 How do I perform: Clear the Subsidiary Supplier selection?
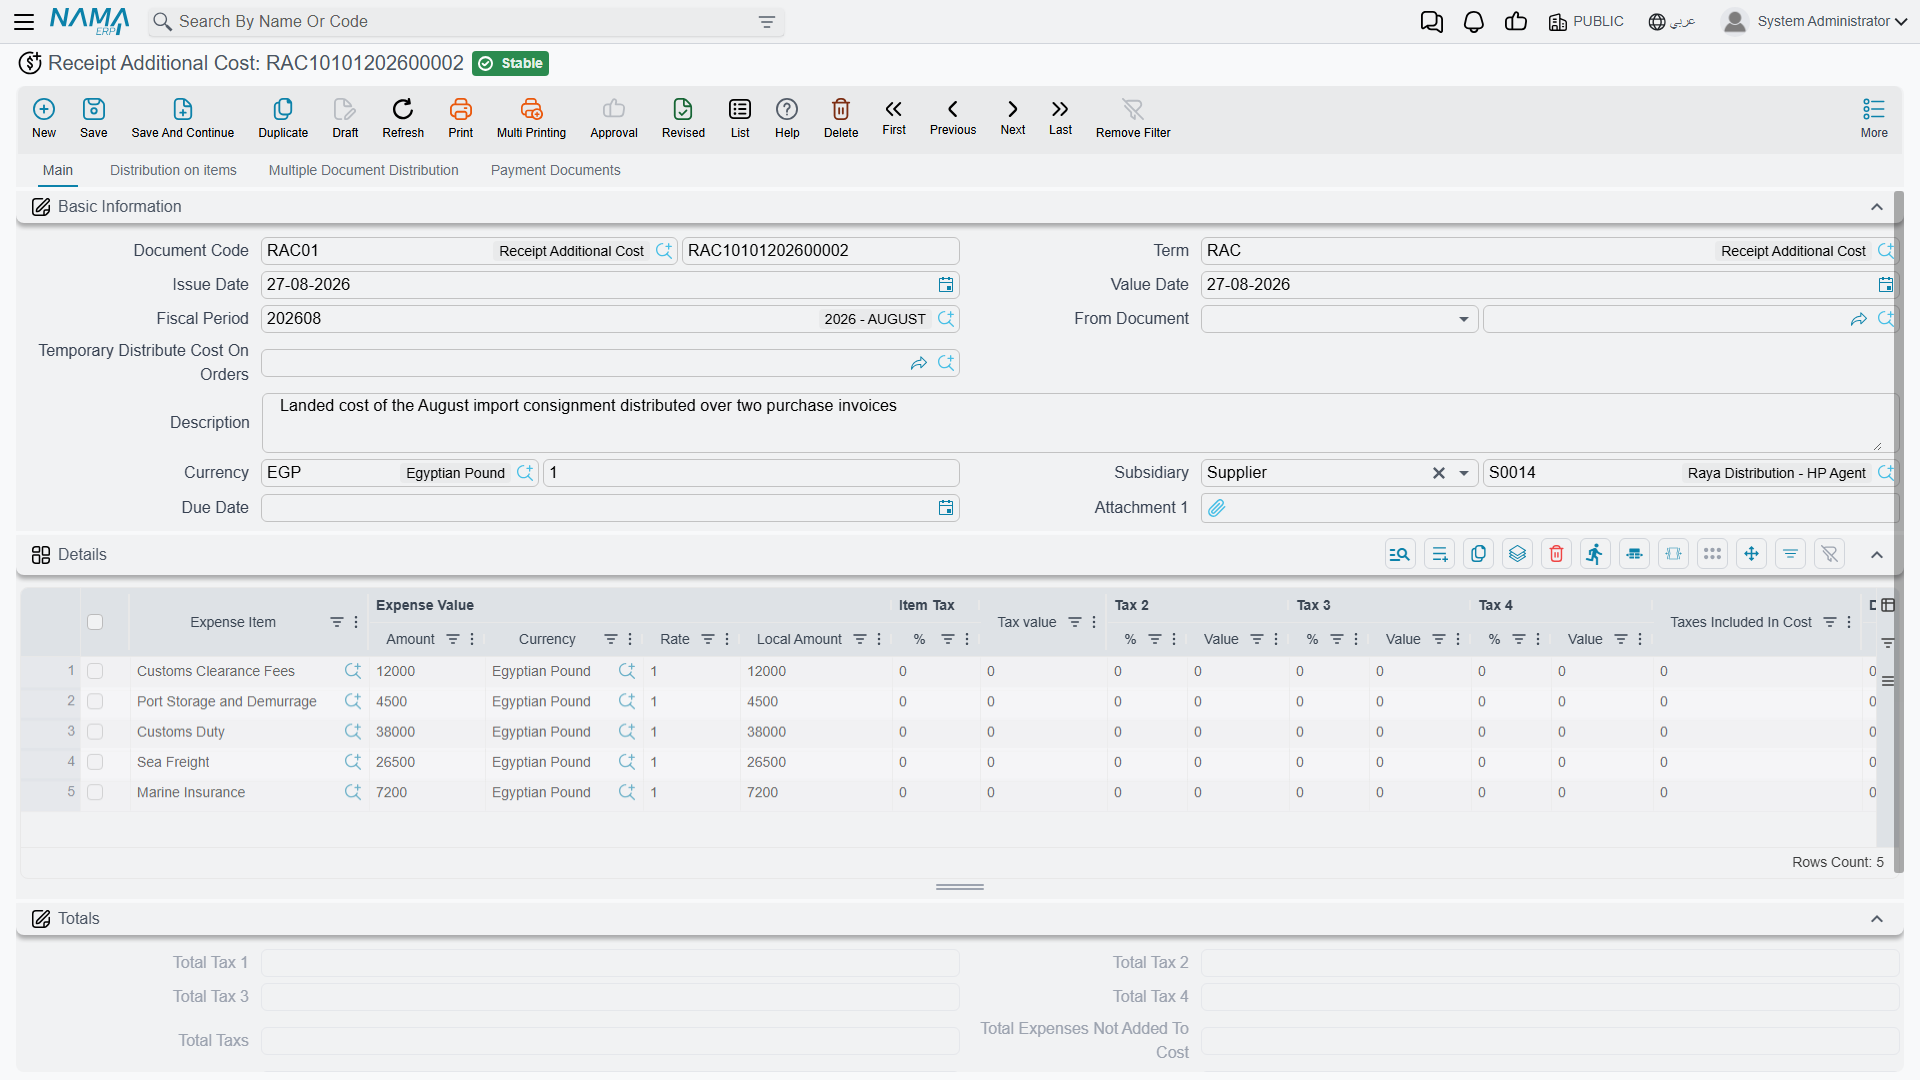pyautogui.click(x=1438, y=473)
